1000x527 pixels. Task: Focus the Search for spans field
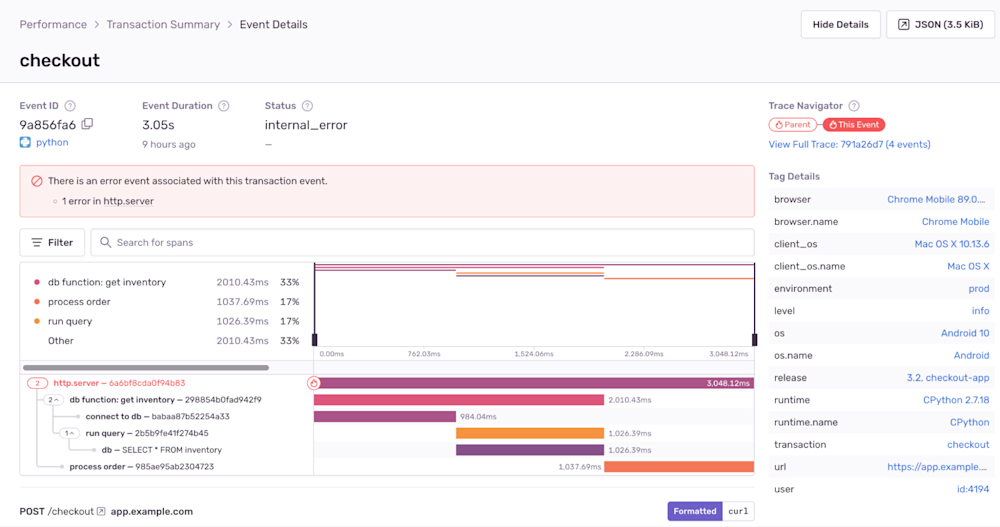point(423,242)
